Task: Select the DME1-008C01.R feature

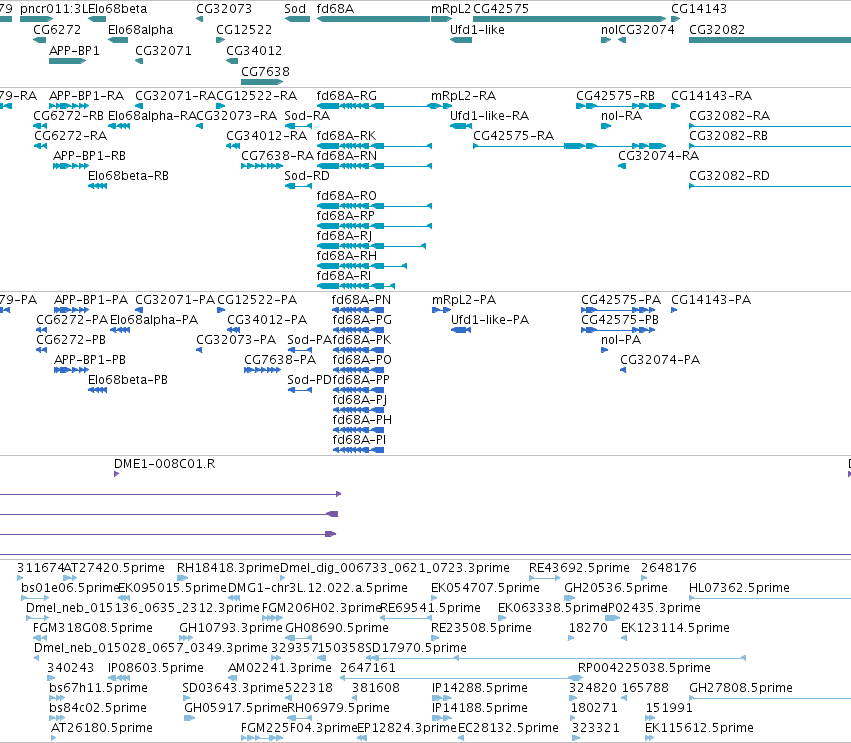Action: [x=164, y=464]
